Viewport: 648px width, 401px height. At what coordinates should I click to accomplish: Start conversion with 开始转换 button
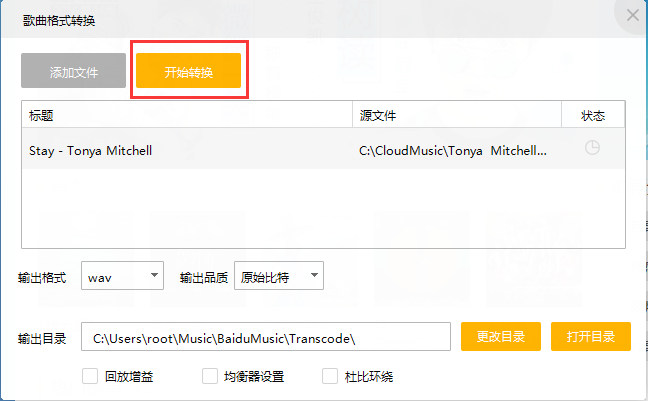pos(189,71)
